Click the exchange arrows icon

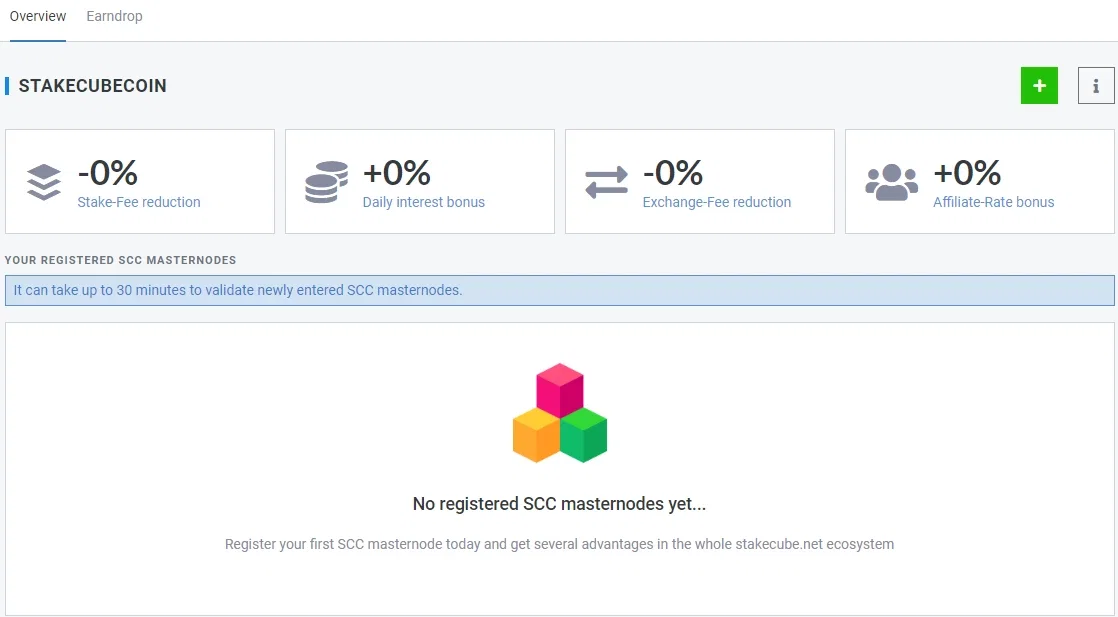pos(606,182)
